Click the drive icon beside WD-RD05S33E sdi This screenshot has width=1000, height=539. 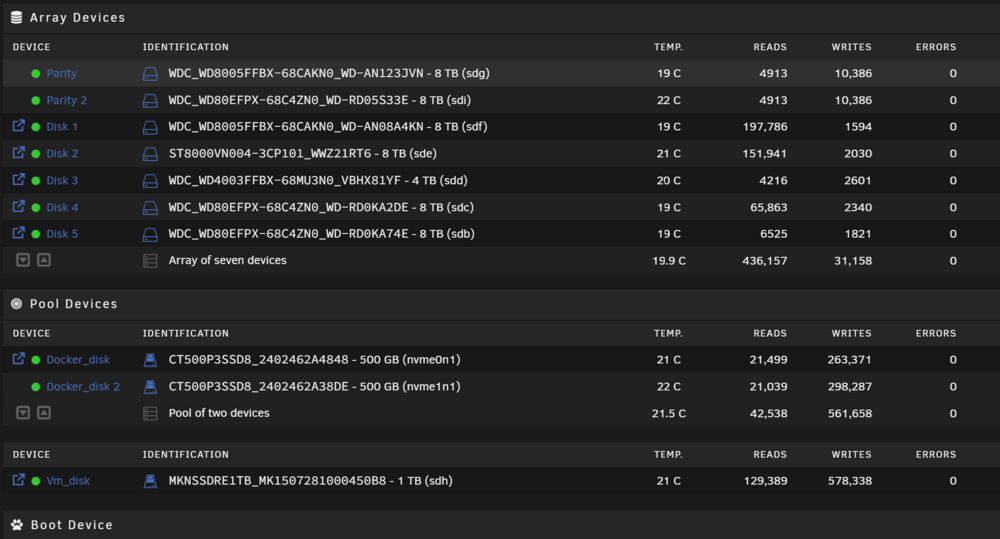150,100
